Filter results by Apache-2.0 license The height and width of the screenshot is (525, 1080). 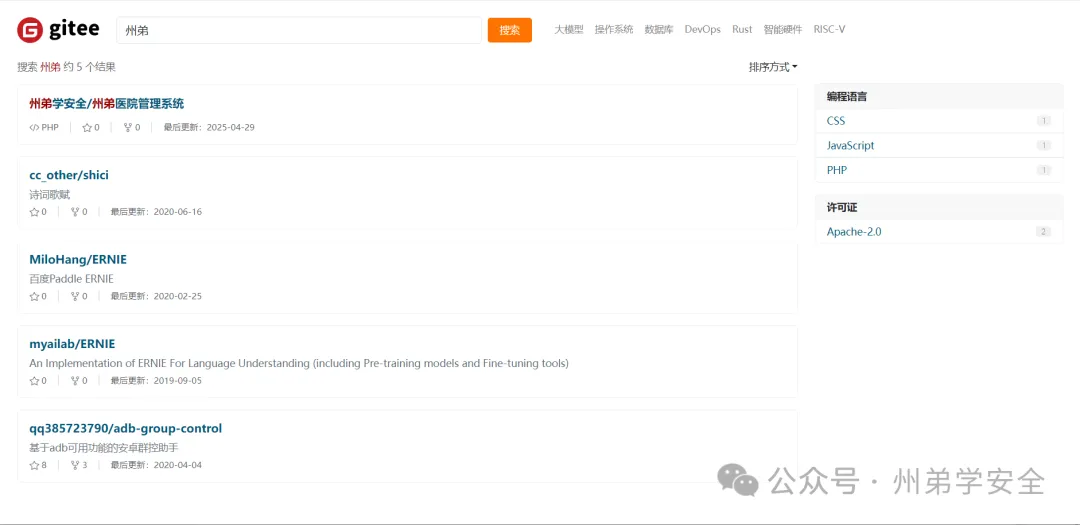point(854,231)
